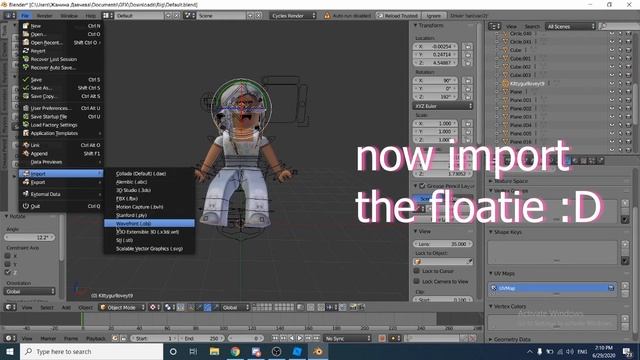Open the View menu in outliner header
The image size is (640, 360).
pos(511,27)
